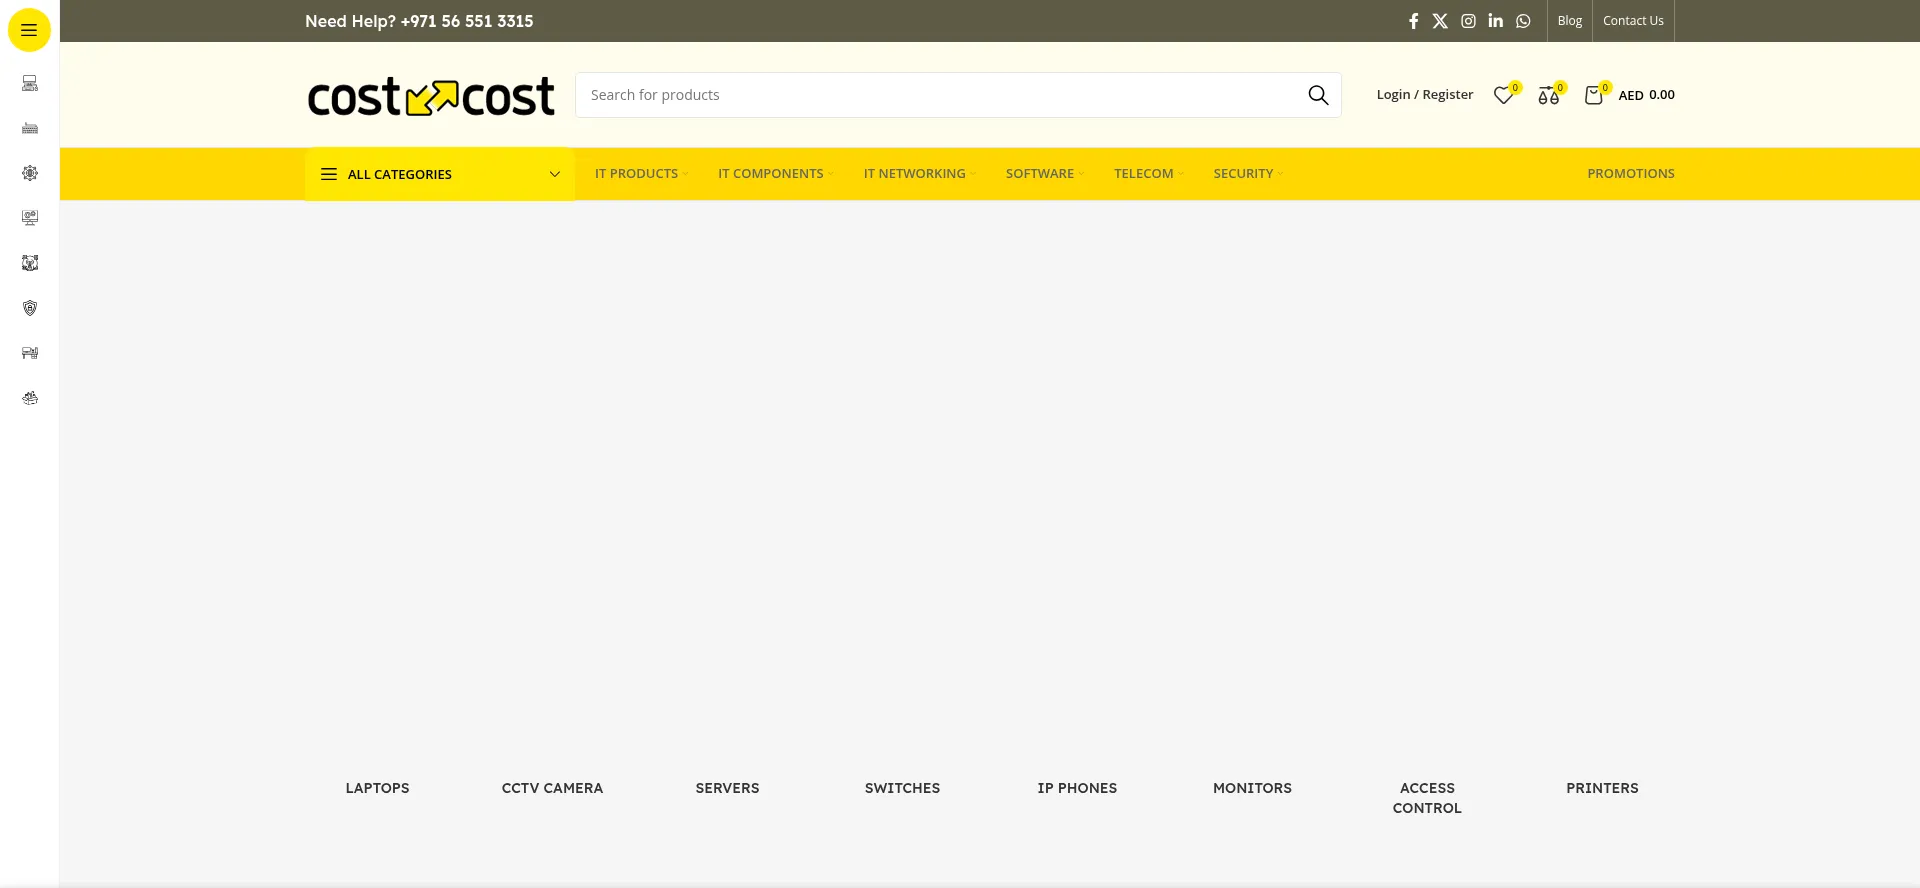This screenshot has width=1920, height=888.
Task: Open the compare products icon
Action: 1548,95
